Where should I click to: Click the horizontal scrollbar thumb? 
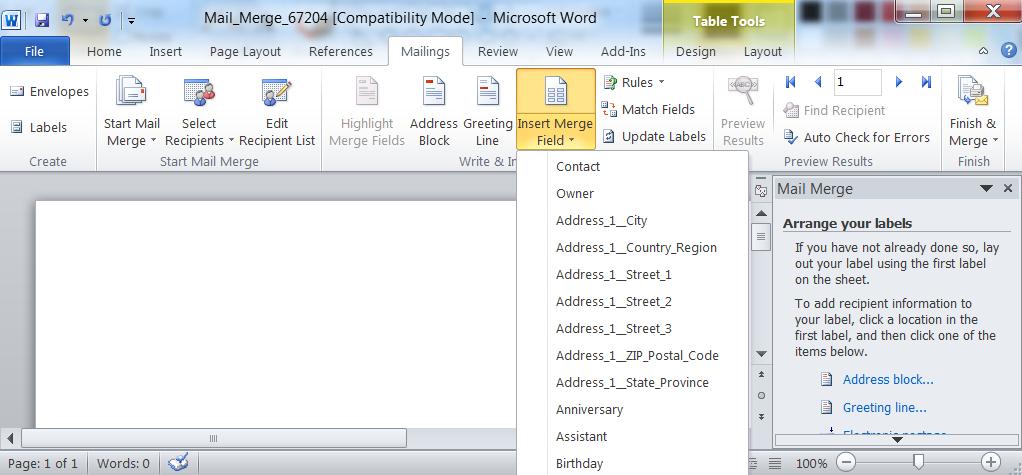click(x=214, y=438)
